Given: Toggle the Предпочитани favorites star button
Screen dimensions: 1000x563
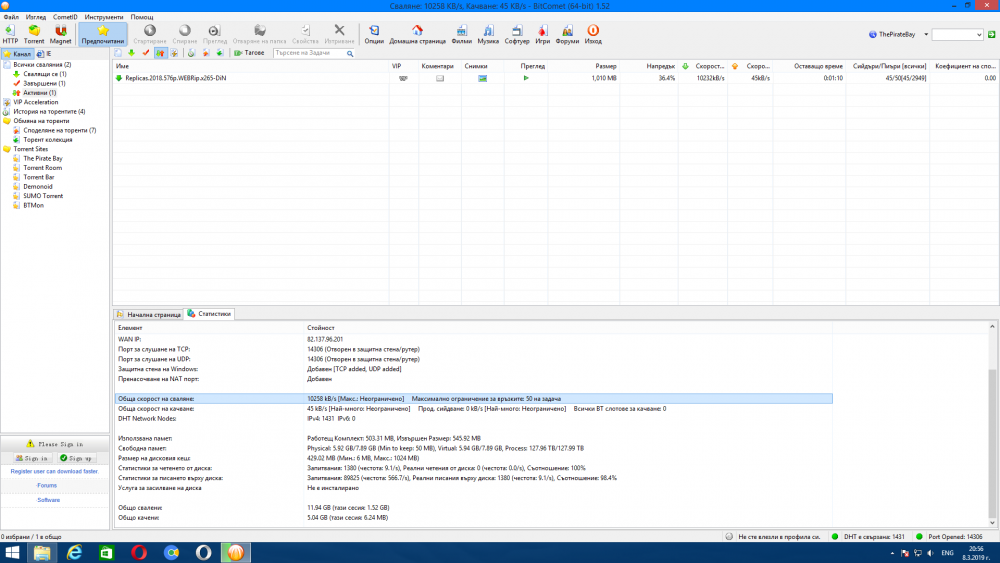Looking at the screenshot, I should point(103,34).
